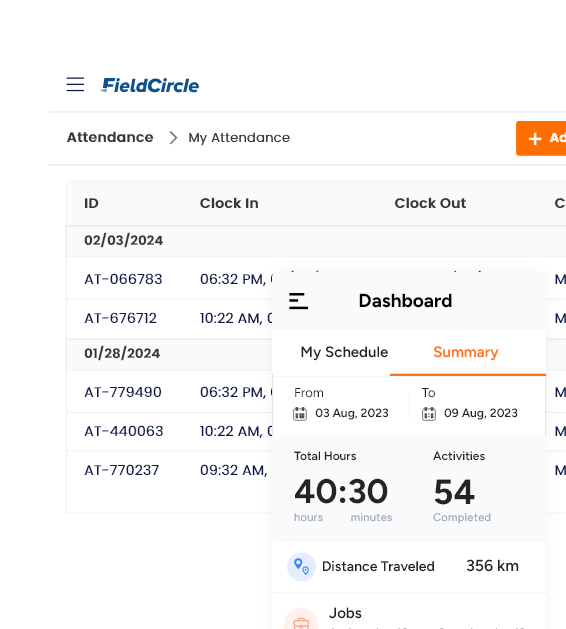Select To date 09 Aug, 2023
Image resolution: width=566 pixels, height=629 pixels.
point(481,413)
